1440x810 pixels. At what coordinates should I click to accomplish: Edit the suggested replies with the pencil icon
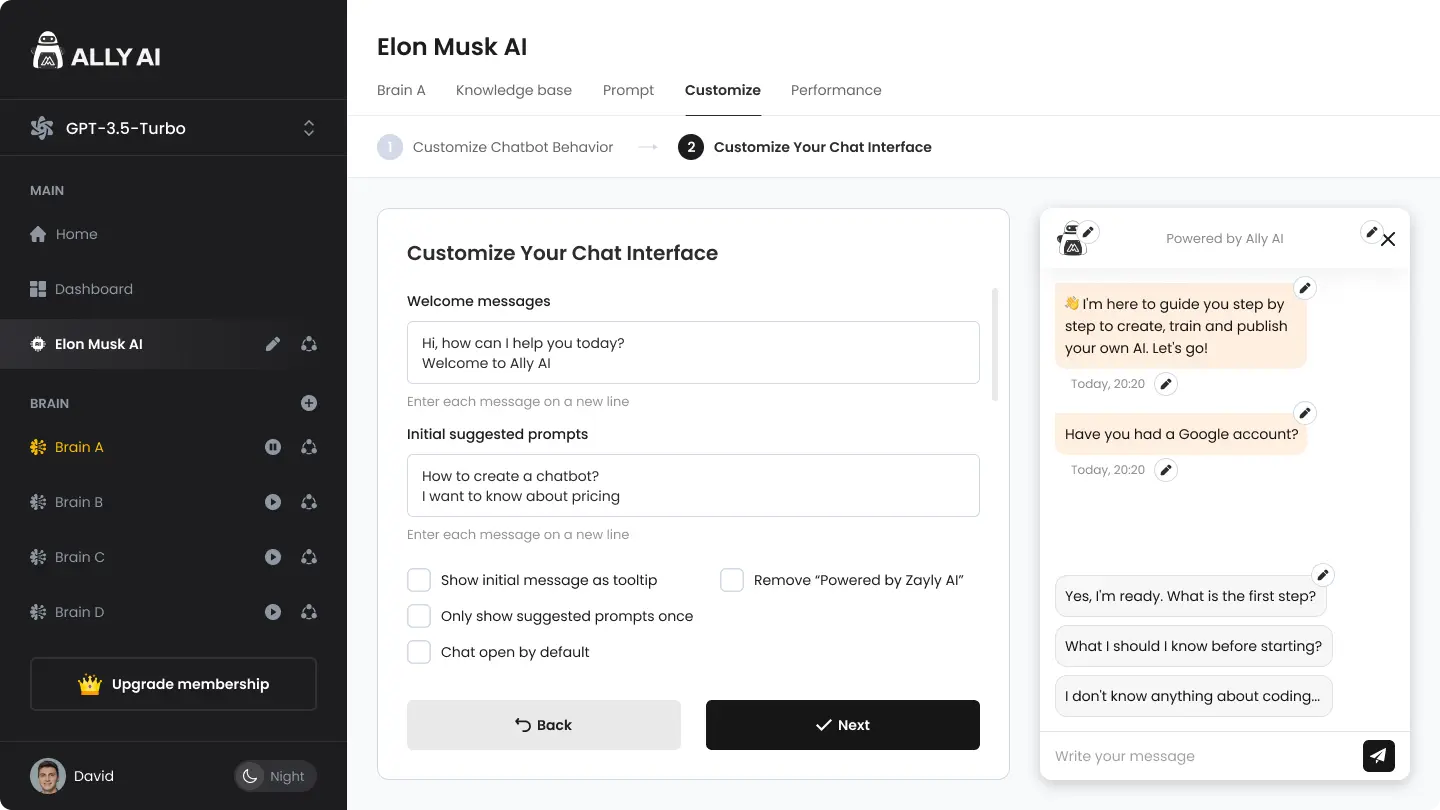(x=1322, y=575)
